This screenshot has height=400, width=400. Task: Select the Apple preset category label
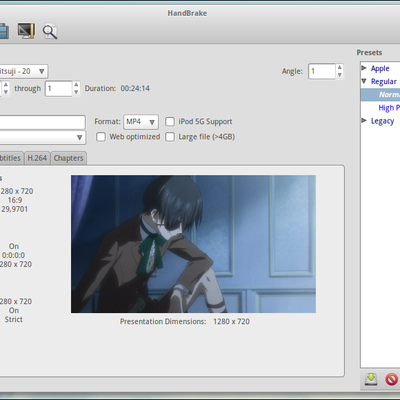point(380,68)
